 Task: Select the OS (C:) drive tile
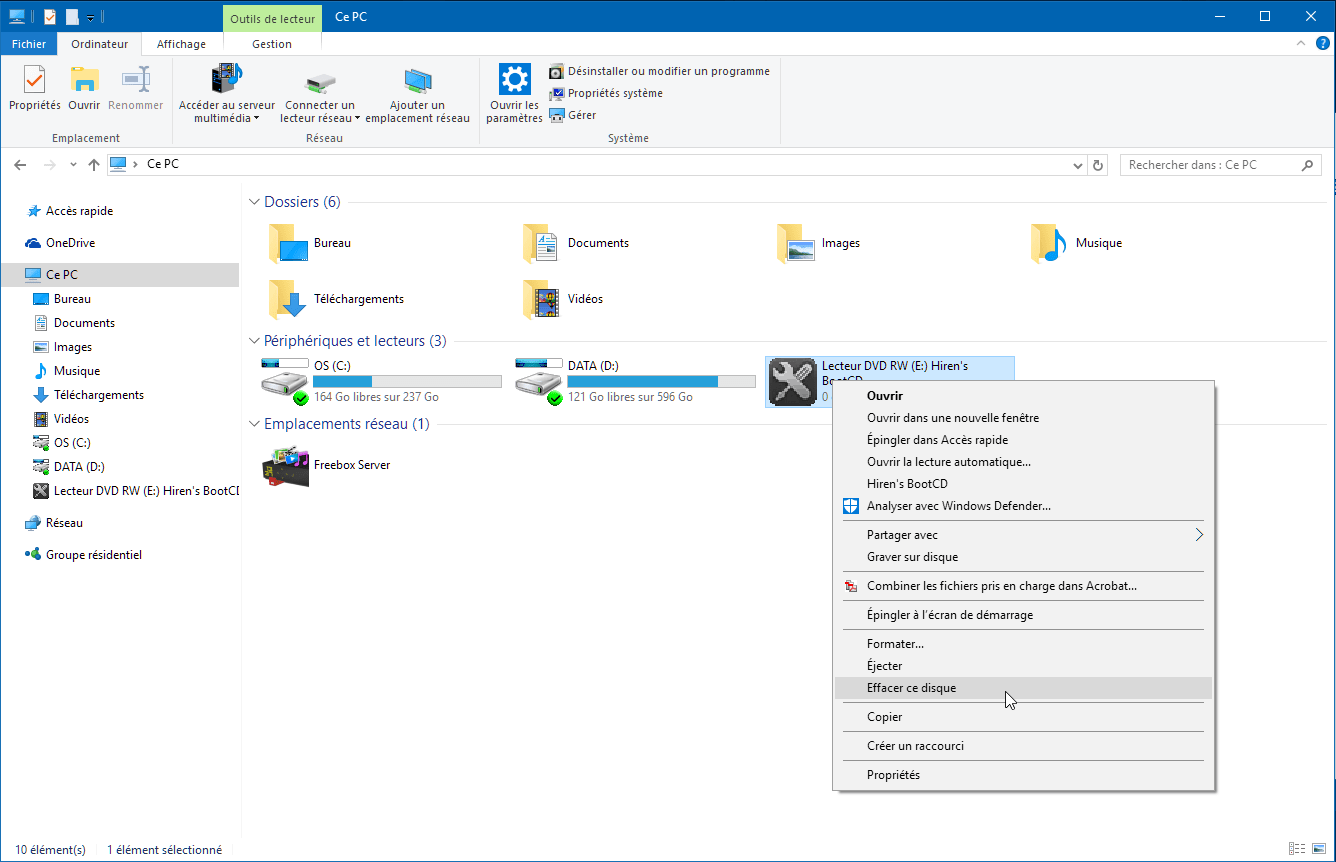pos(381,381)
